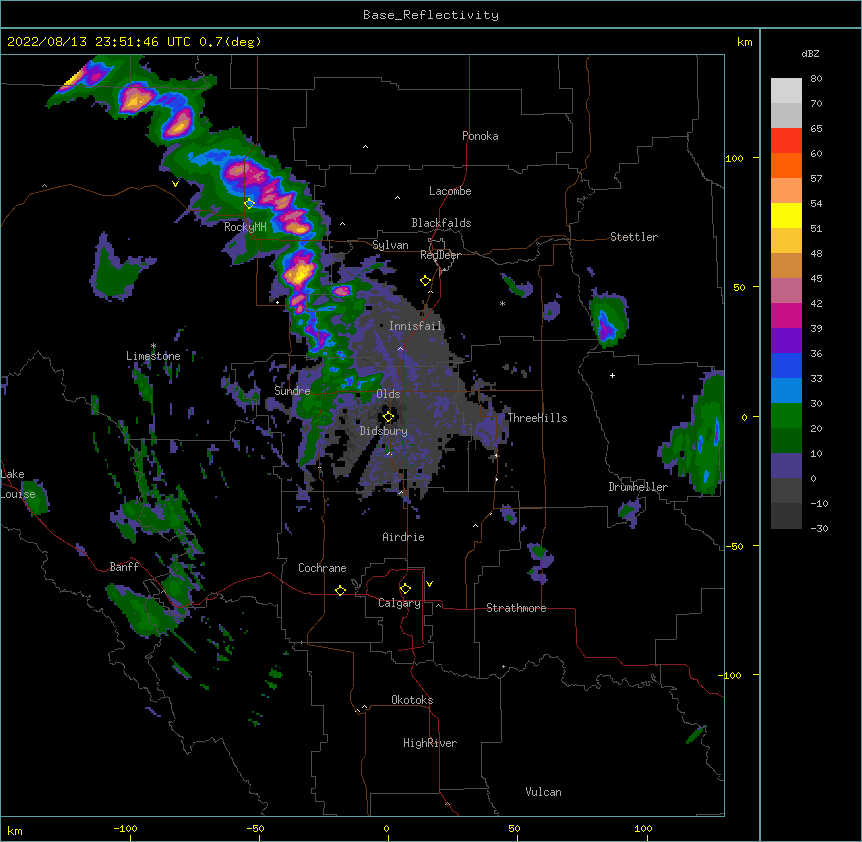Select the yellow diamond marker under Cochrane
Viewport: 862px width, 842px height.
[x=340, y=590]
